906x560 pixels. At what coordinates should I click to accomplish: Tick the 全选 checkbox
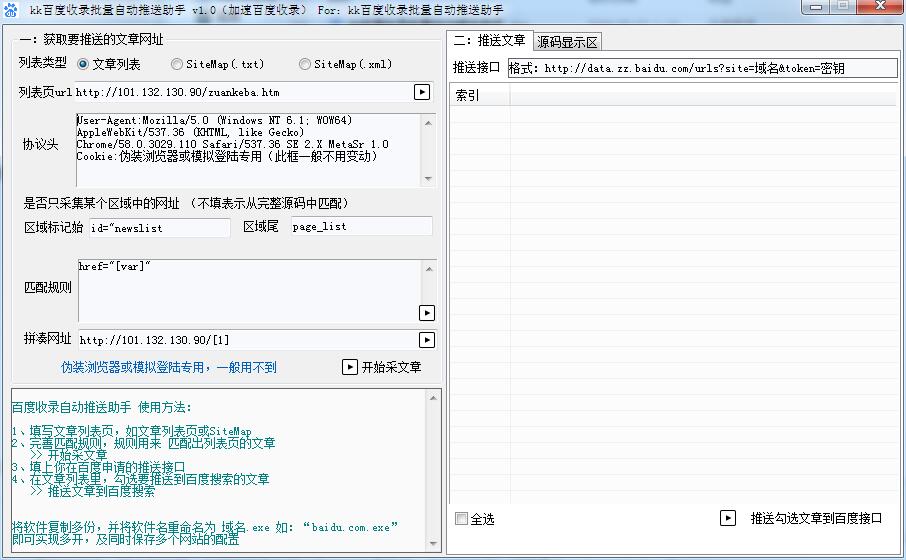pos(461,518)
